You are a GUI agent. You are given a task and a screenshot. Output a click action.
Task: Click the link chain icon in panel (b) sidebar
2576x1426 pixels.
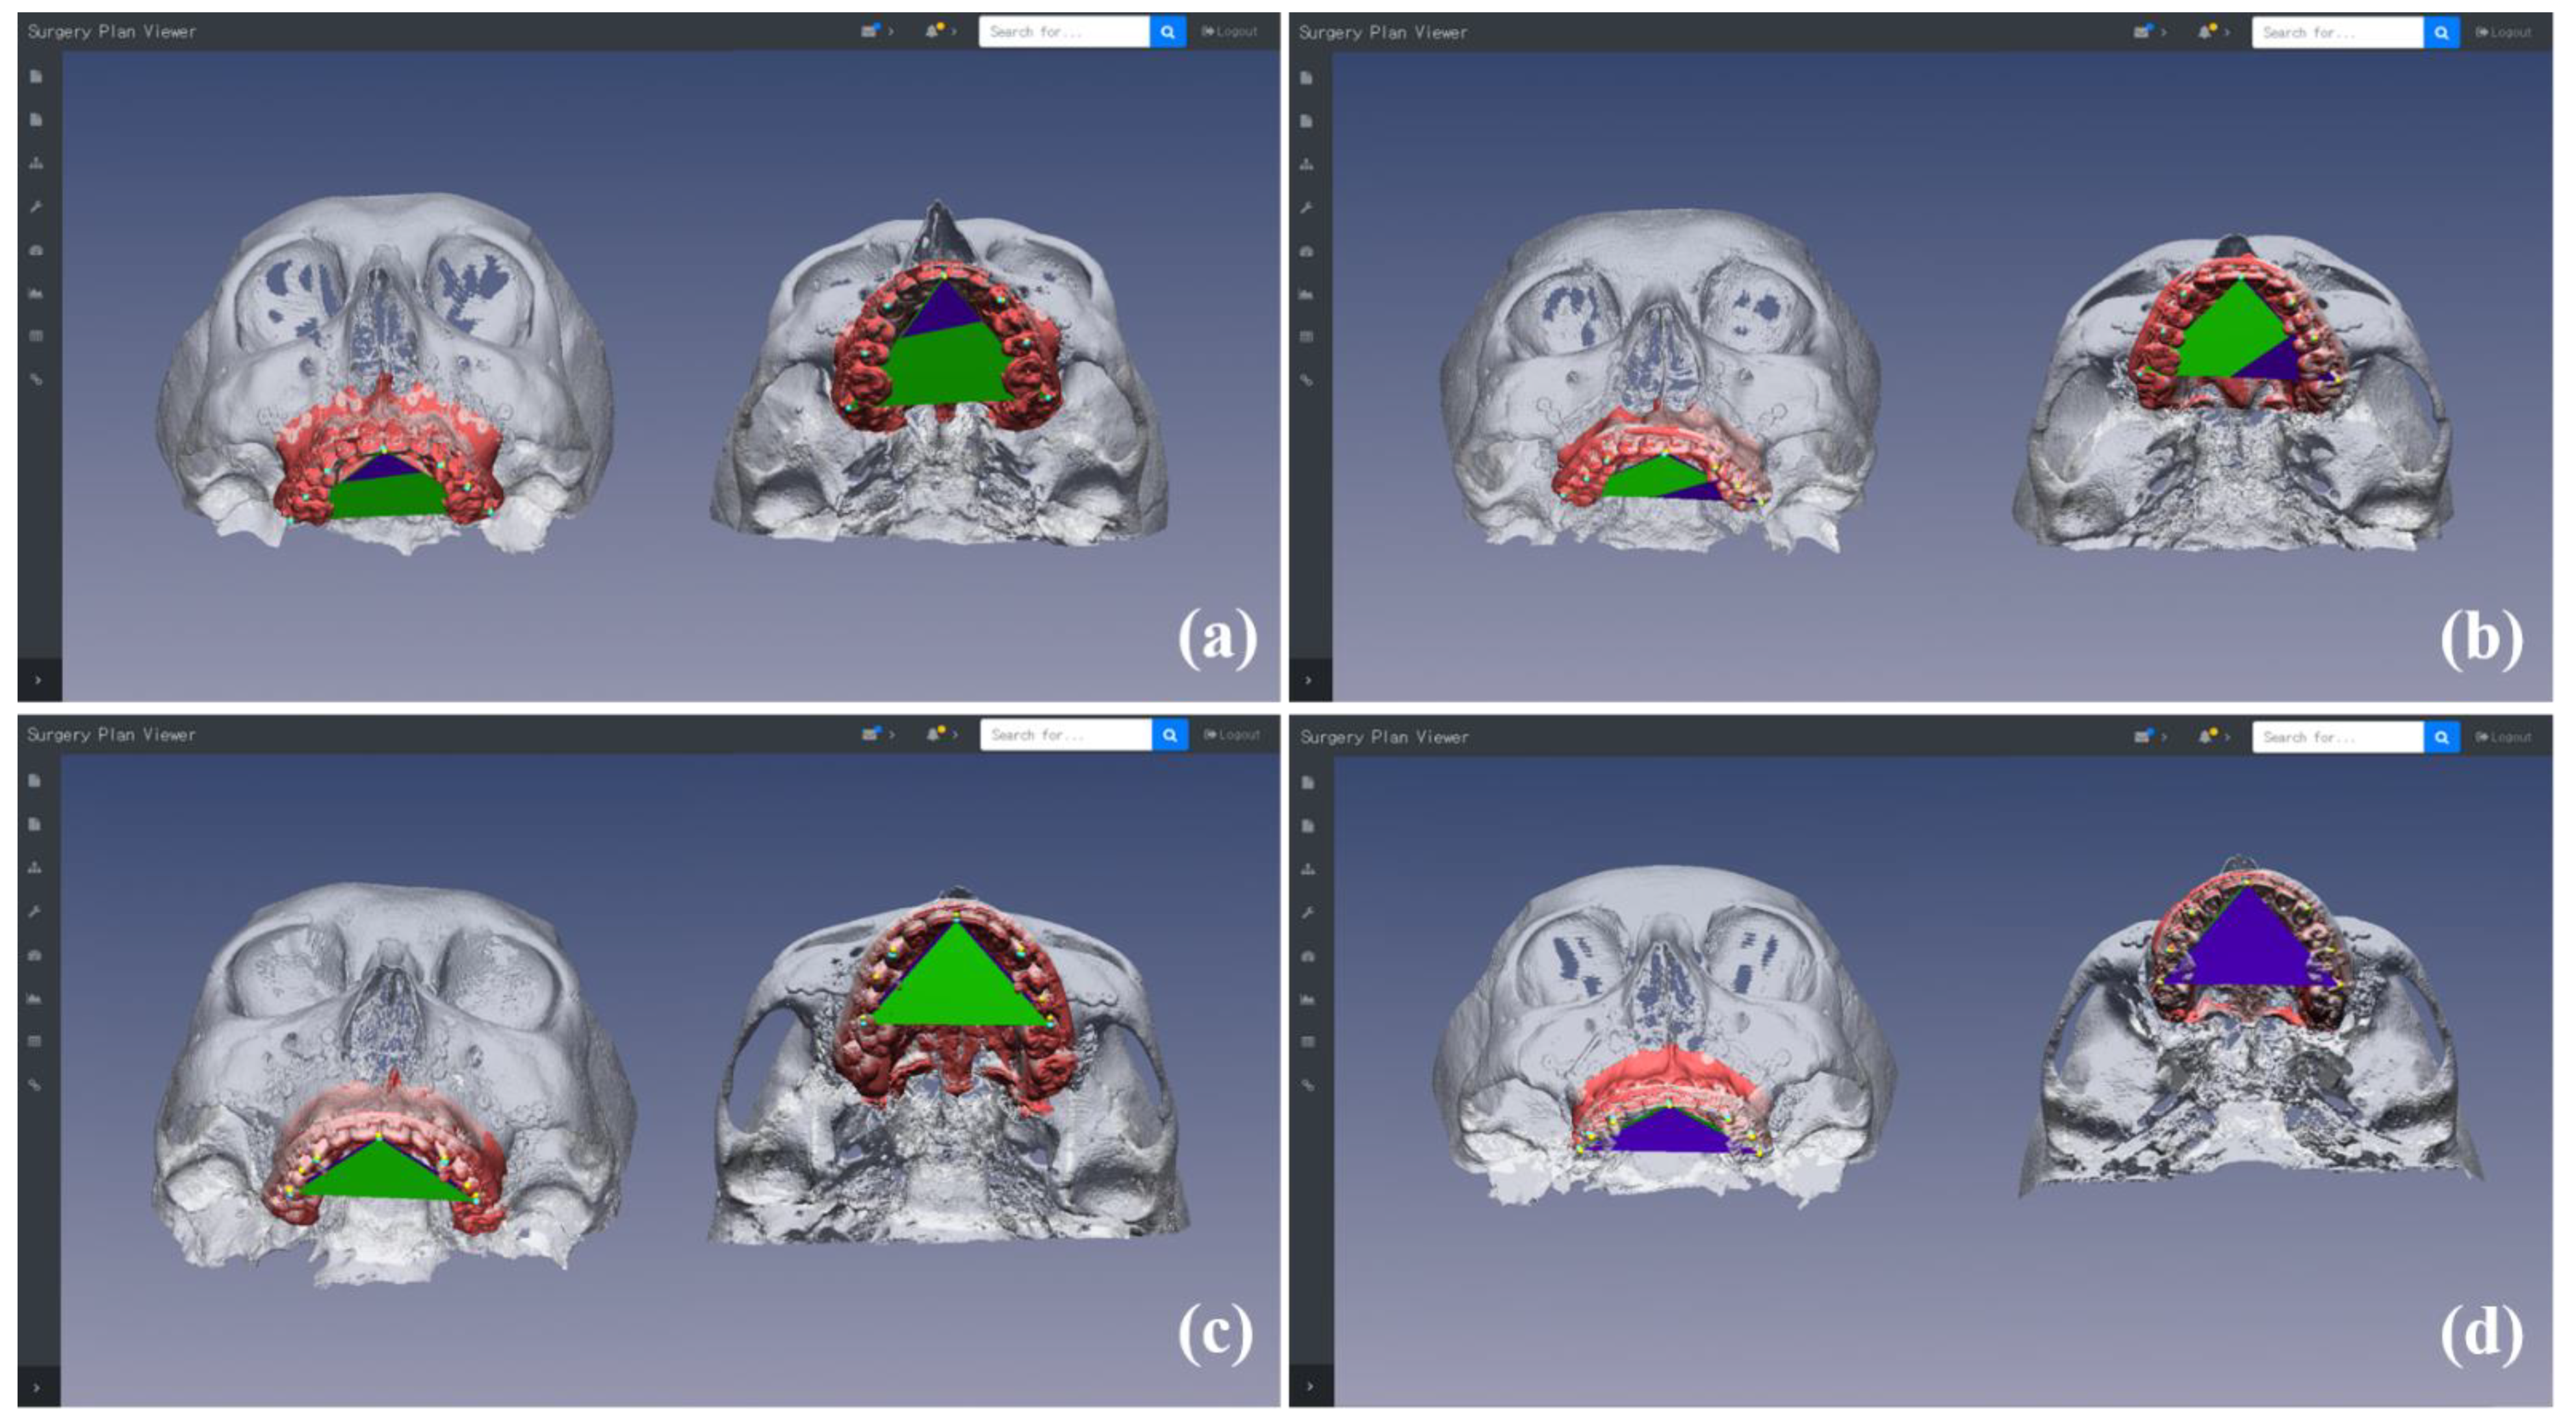(1307, 381)
